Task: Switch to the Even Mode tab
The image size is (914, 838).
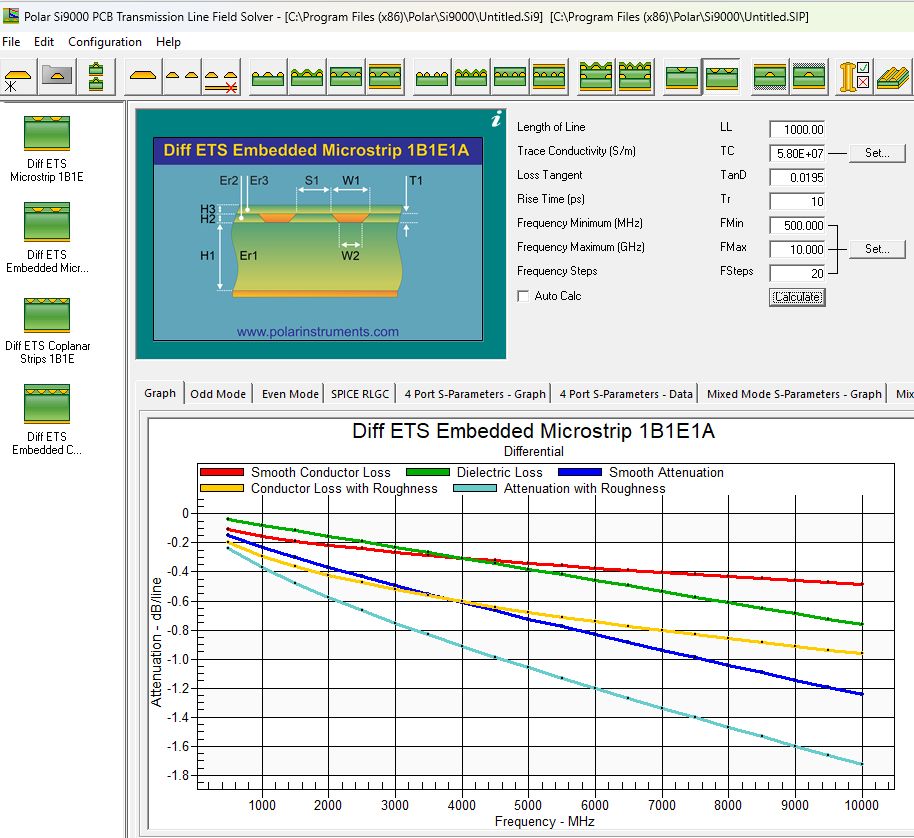Action: [290, 394]
